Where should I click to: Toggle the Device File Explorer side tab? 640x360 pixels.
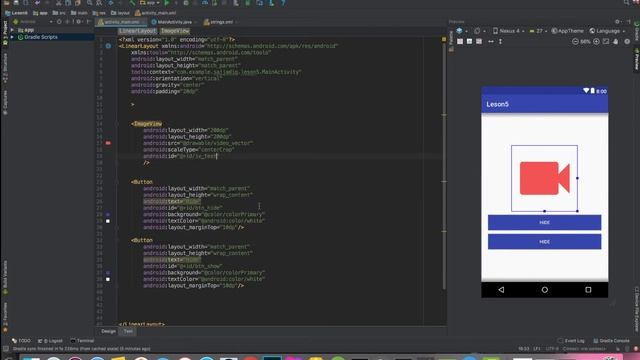click(636, 309)
